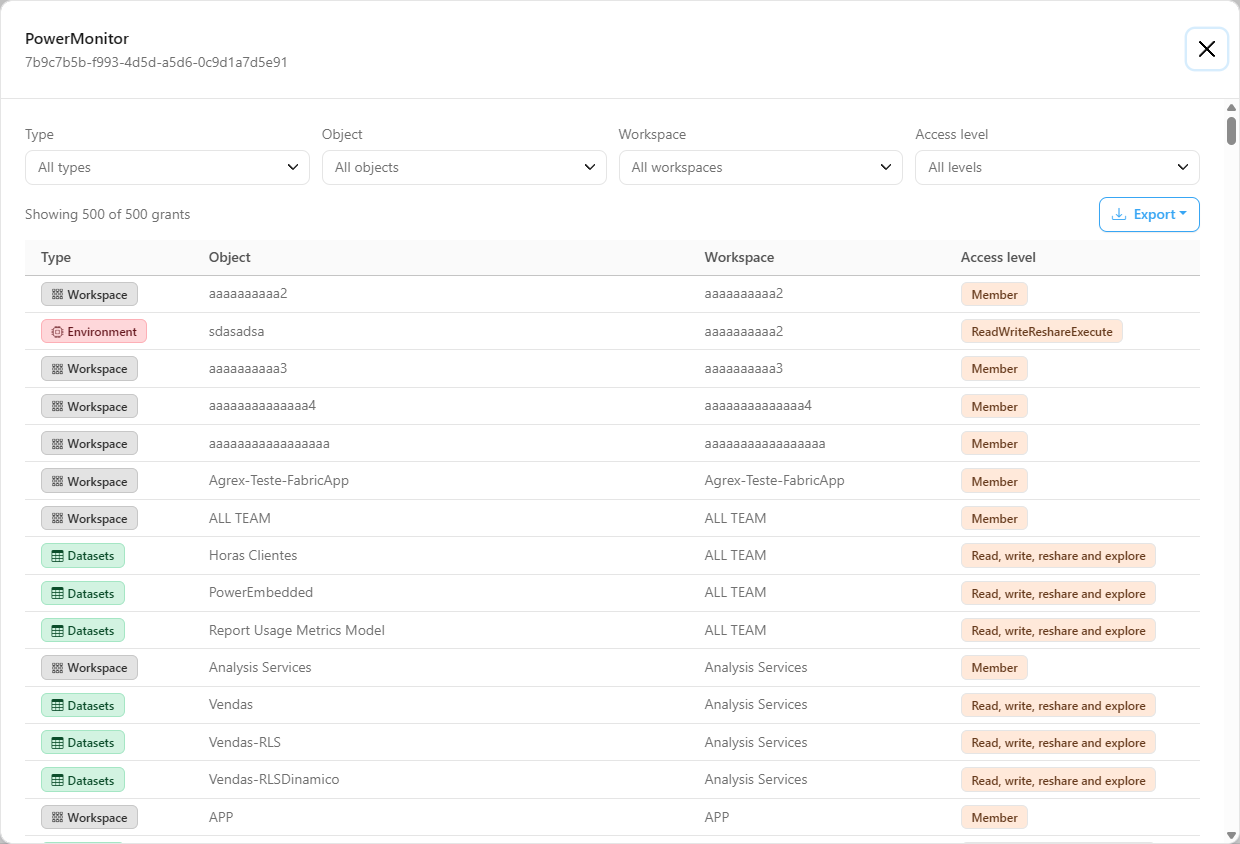Click the Datasets badge for Vendas-RLSDinamico
Viewport: 1240px width, 844px height.
tap(83, 780)
